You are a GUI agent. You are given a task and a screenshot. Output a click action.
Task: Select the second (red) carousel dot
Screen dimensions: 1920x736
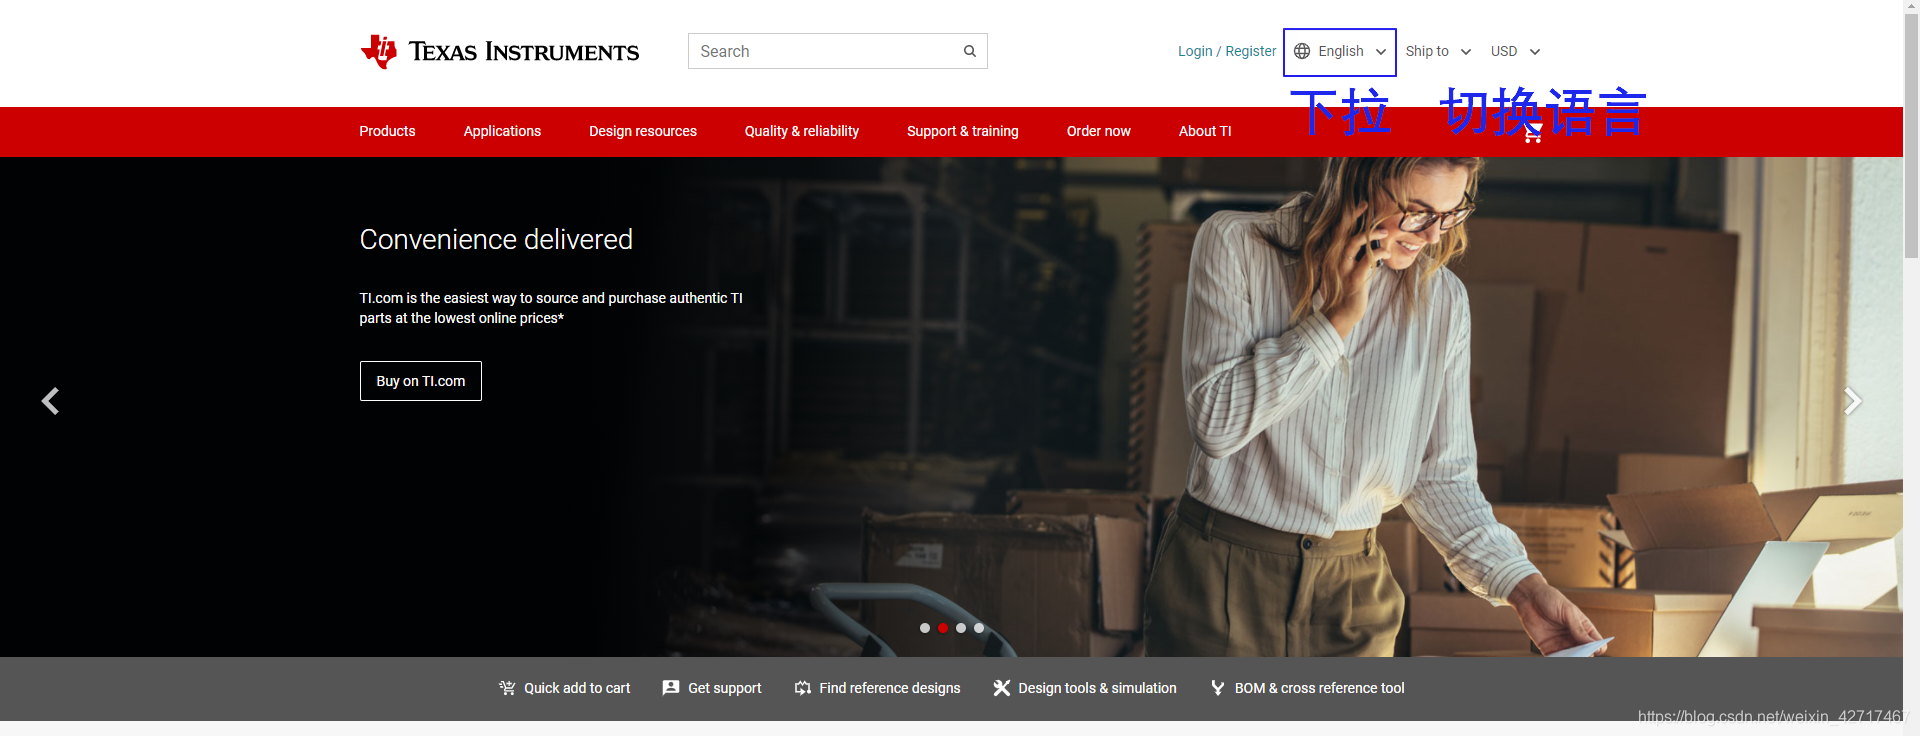[x=943, y=628]
